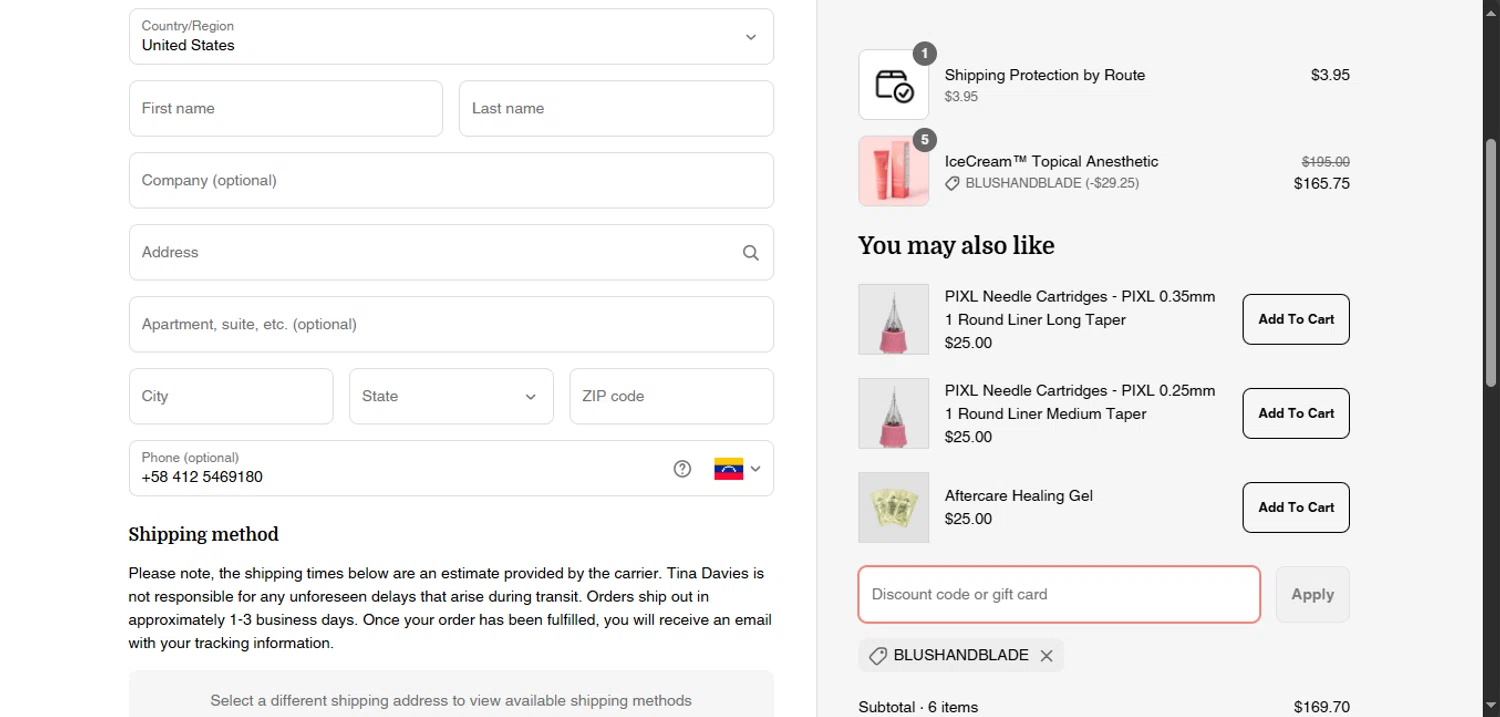Add PIXL 0.35mm Needle Cartridges to cart

tap(1296, 319)
